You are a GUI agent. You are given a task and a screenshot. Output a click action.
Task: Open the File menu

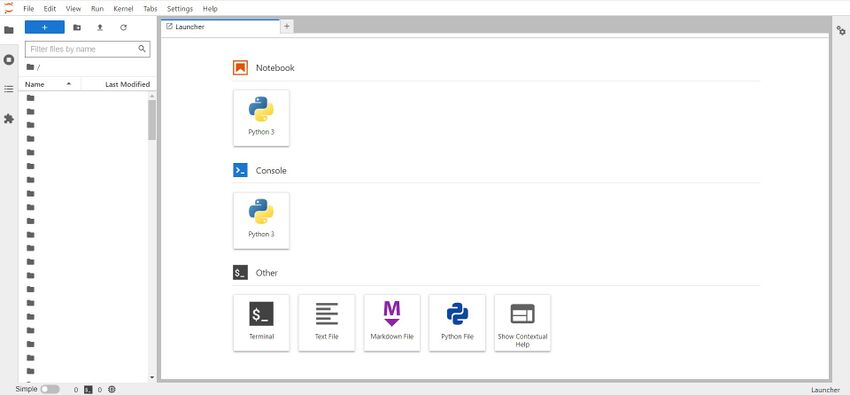[x=29, y=9]
